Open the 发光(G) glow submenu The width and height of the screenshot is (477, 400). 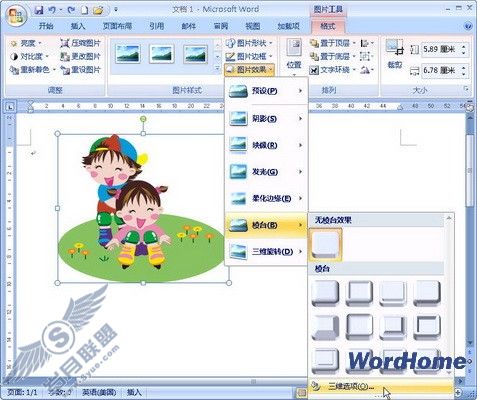tap(266, 172)
